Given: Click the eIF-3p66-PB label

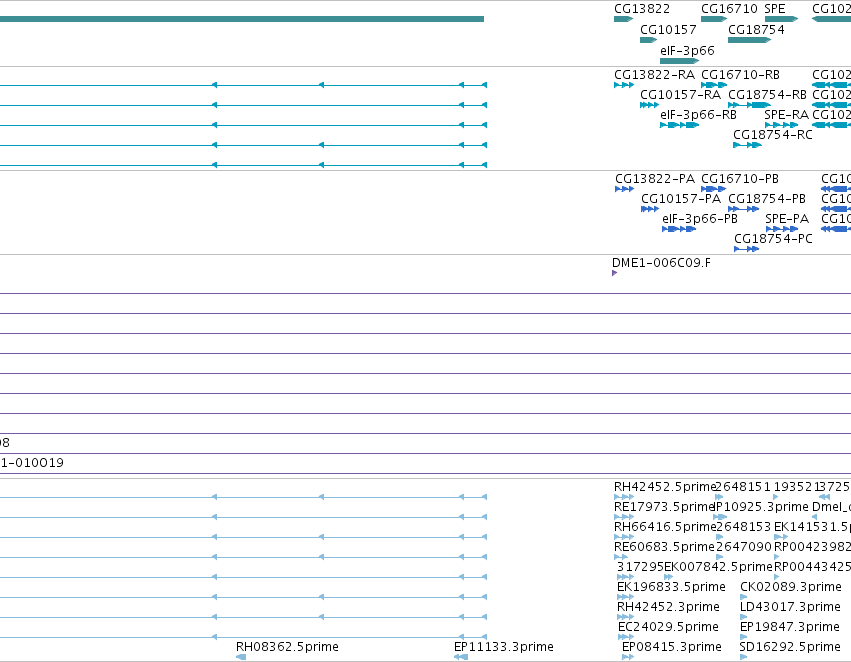Looking at the screenshot, I should (700, 219).
